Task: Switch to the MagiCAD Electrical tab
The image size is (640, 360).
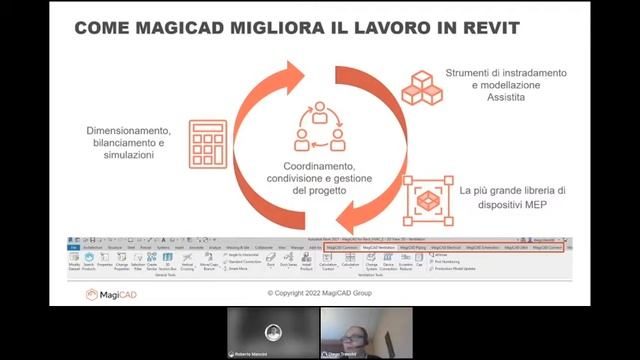Action: 446,247
